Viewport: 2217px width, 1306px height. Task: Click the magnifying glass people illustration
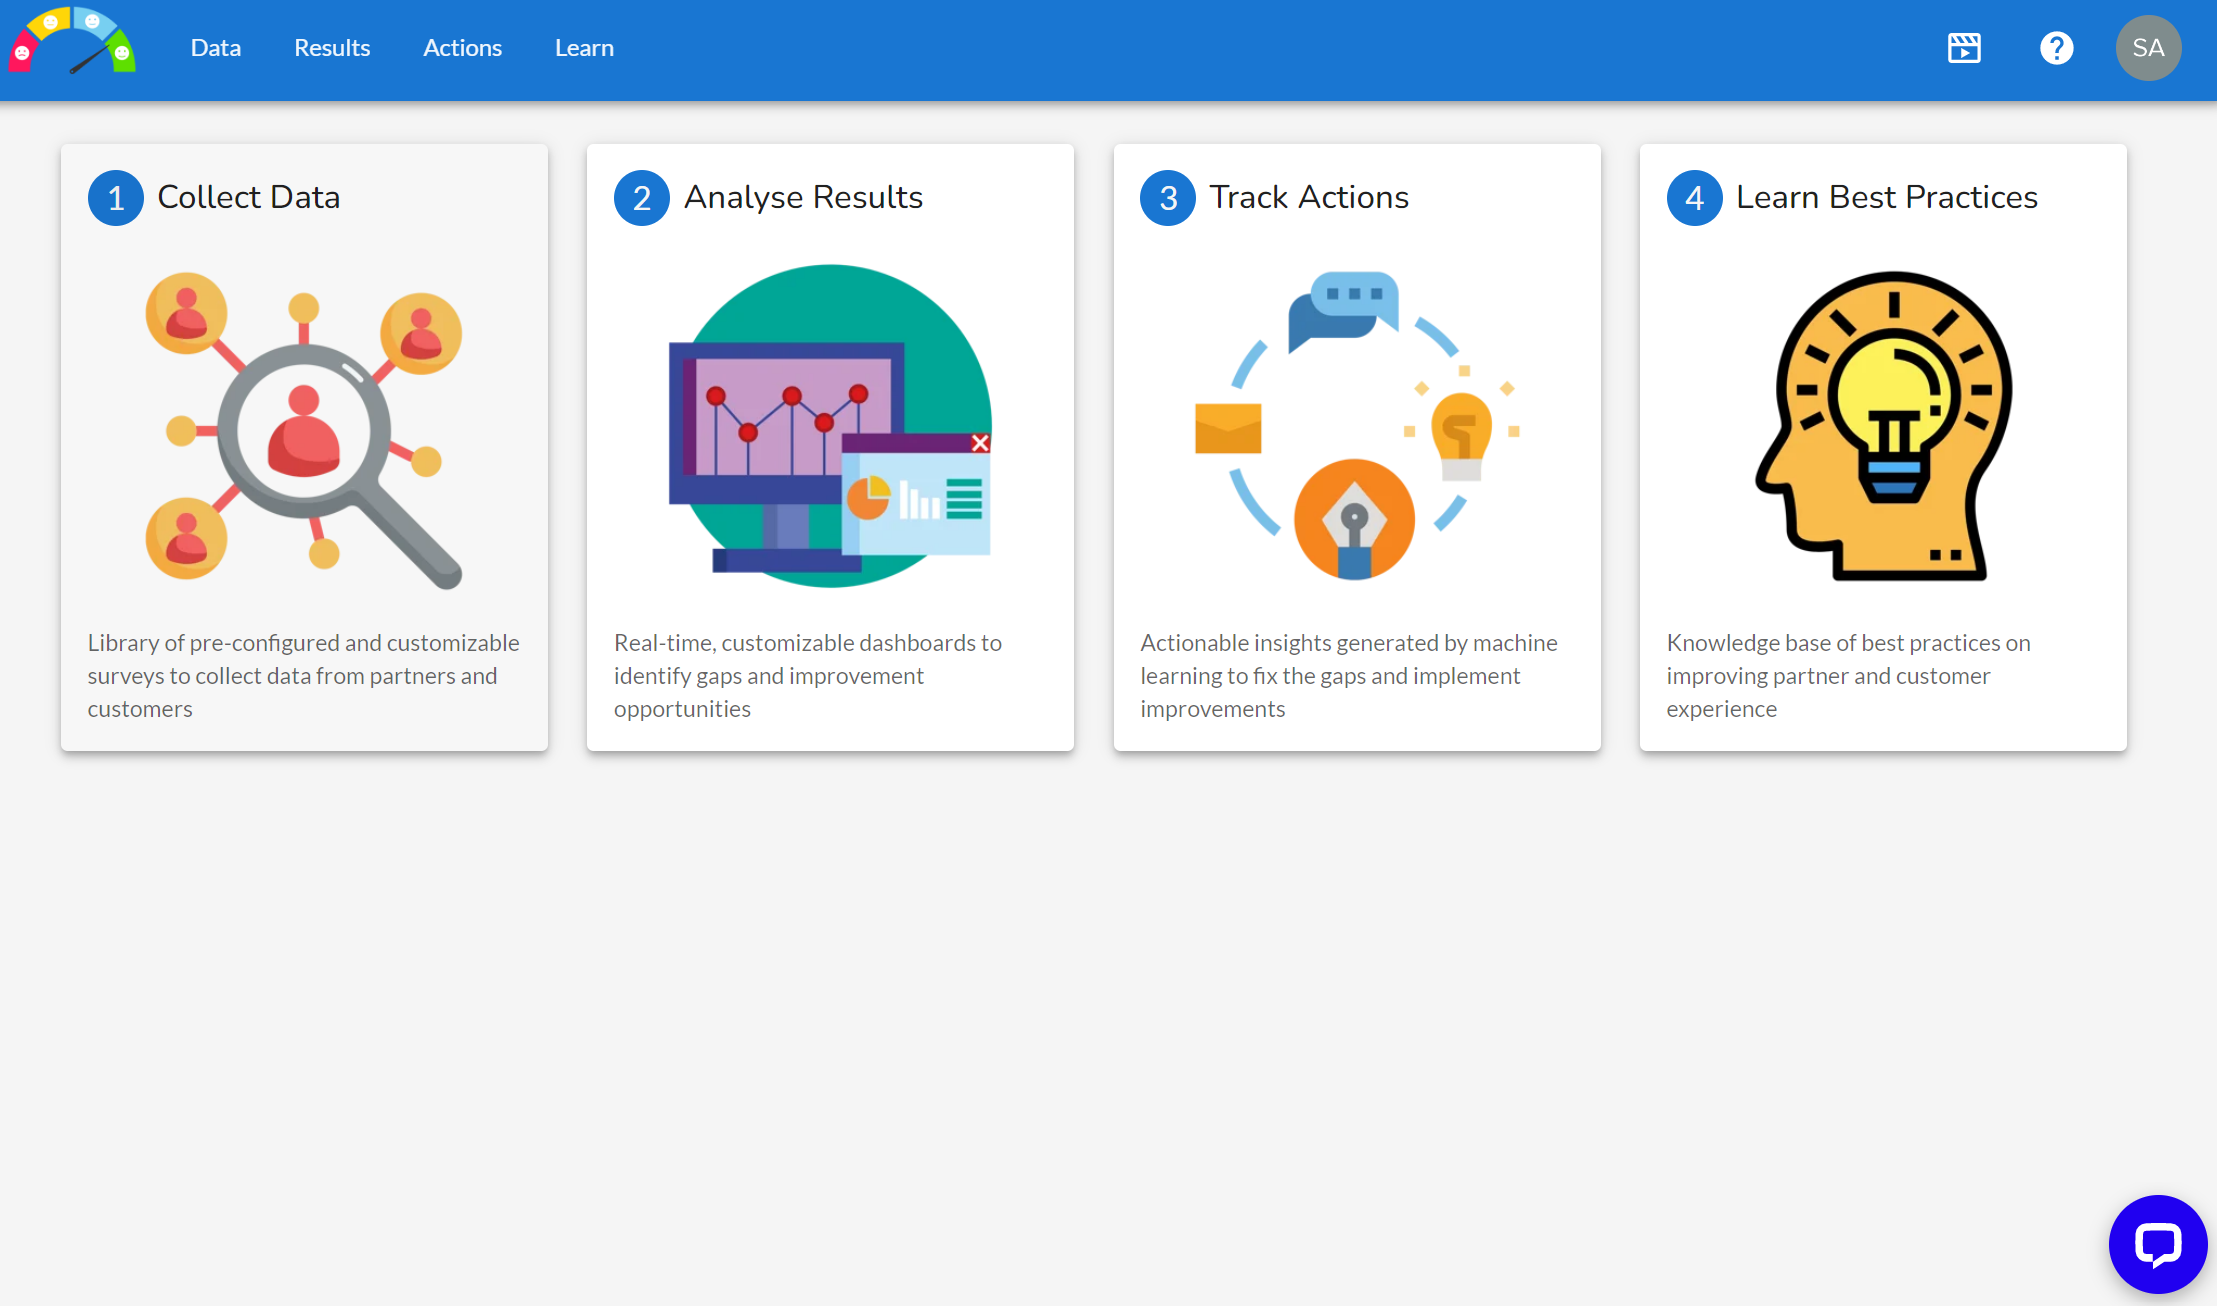[x=304, y=428]
